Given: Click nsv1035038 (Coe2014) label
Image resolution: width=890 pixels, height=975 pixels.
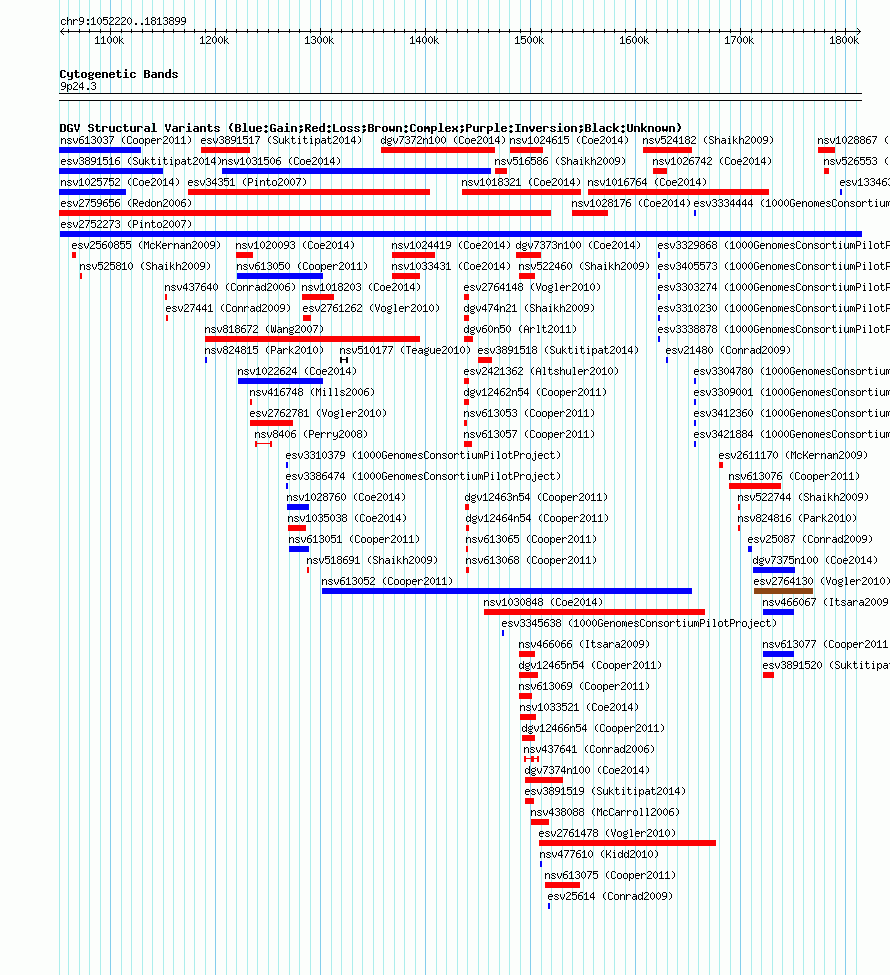Looking at the screenshot, I should 346,519.
